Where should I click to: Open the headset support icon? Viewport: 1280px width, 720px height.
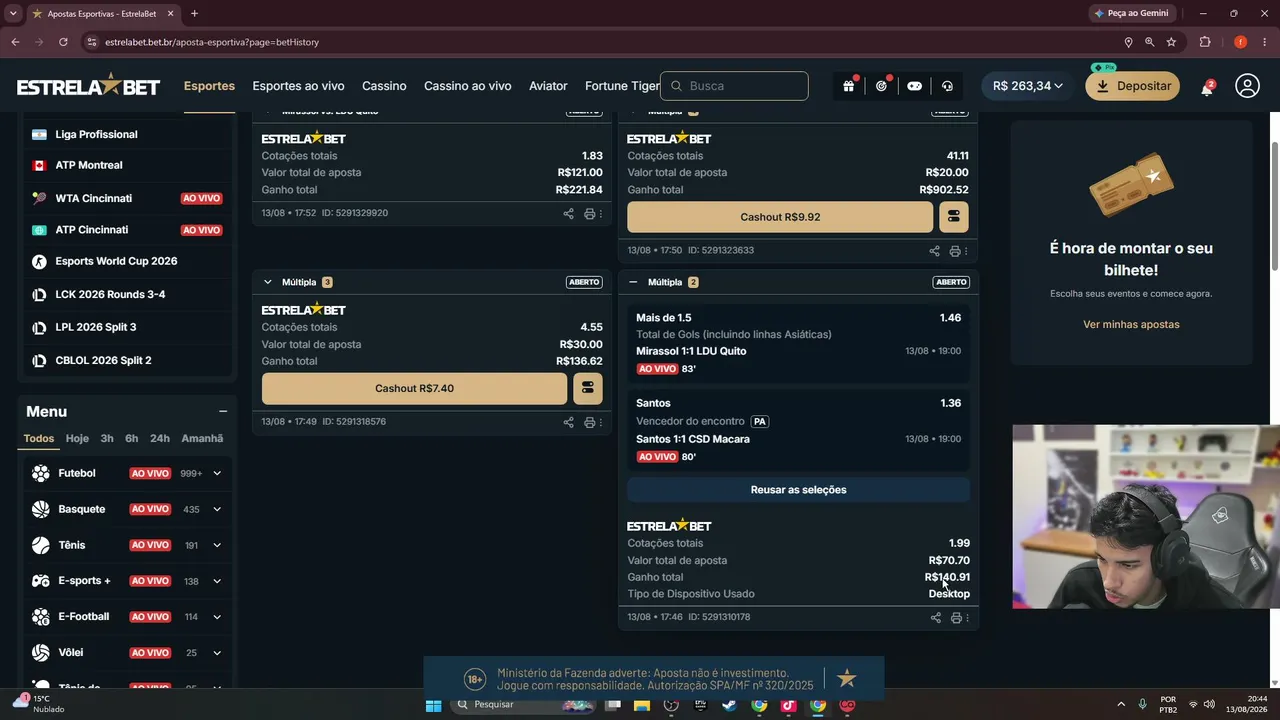coord(947,86)
